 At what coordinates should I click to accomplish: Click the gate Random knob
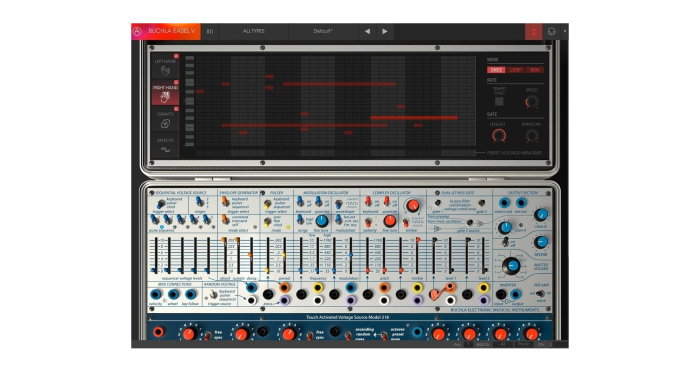click(531, 136)
